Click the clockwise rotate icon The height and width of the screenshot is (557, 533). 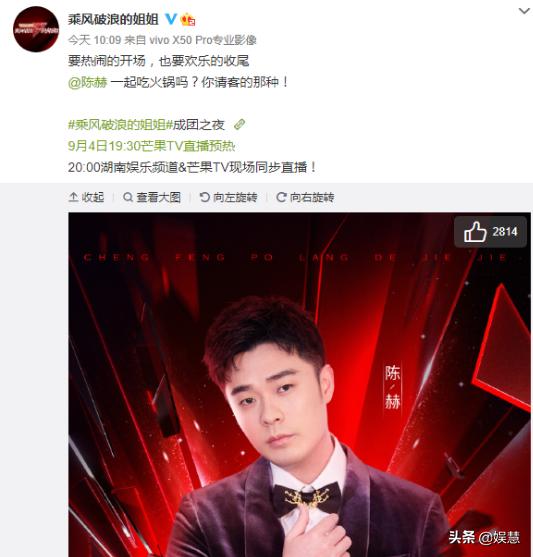click(281, 197)
